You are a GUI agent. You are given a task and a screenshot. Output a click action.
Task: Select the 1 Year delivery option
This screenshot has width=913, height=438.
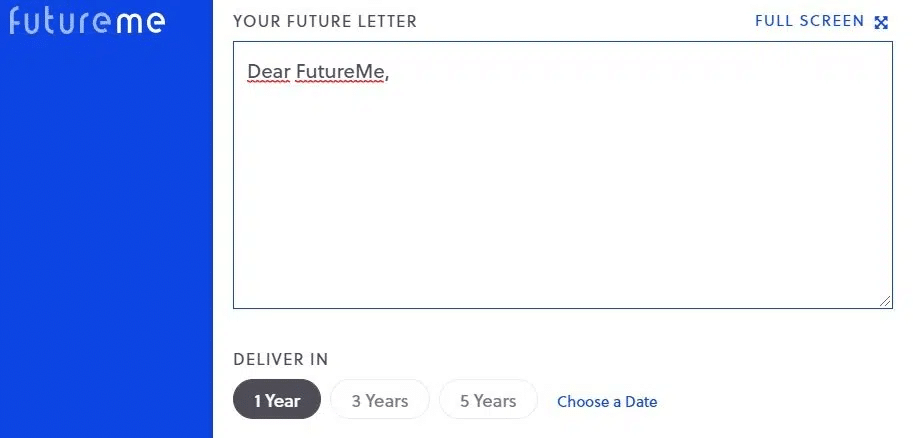coord(277,401)
